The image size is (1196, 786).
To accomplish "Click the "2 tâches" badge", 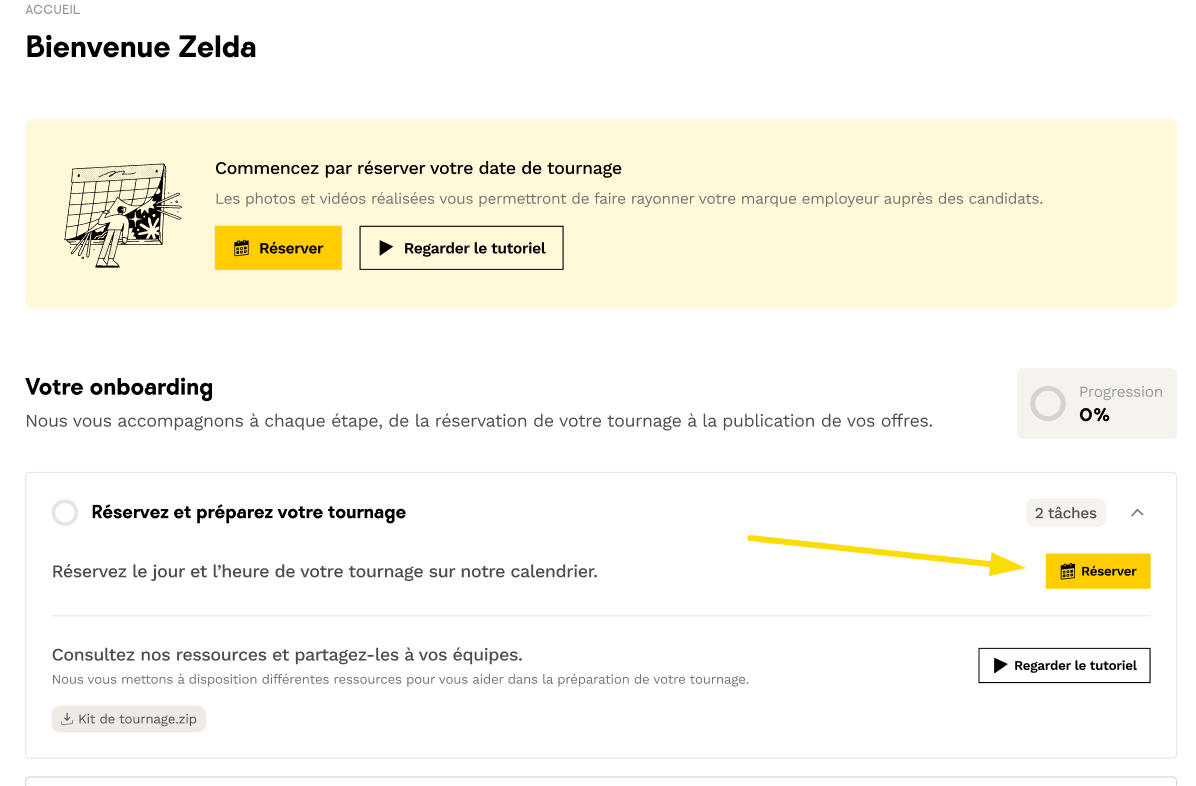I will point(1065,513).
